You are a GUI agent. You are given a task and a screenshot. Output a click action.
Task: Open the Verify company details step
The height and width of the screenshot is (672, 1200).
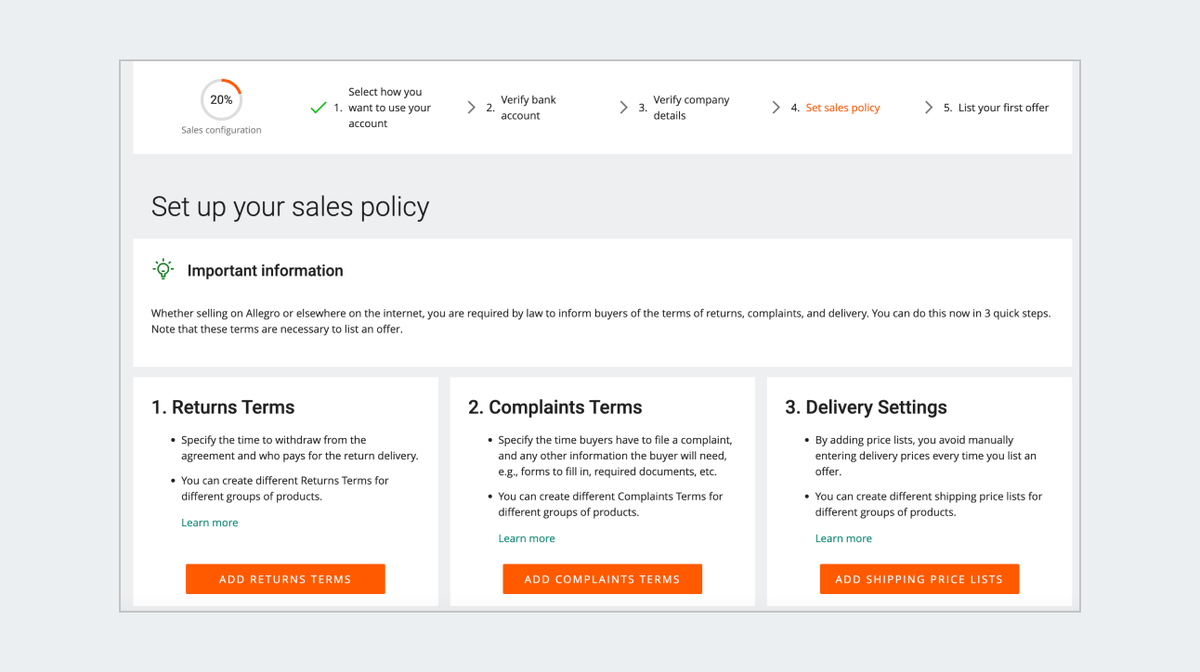click(x=691, y=108)
